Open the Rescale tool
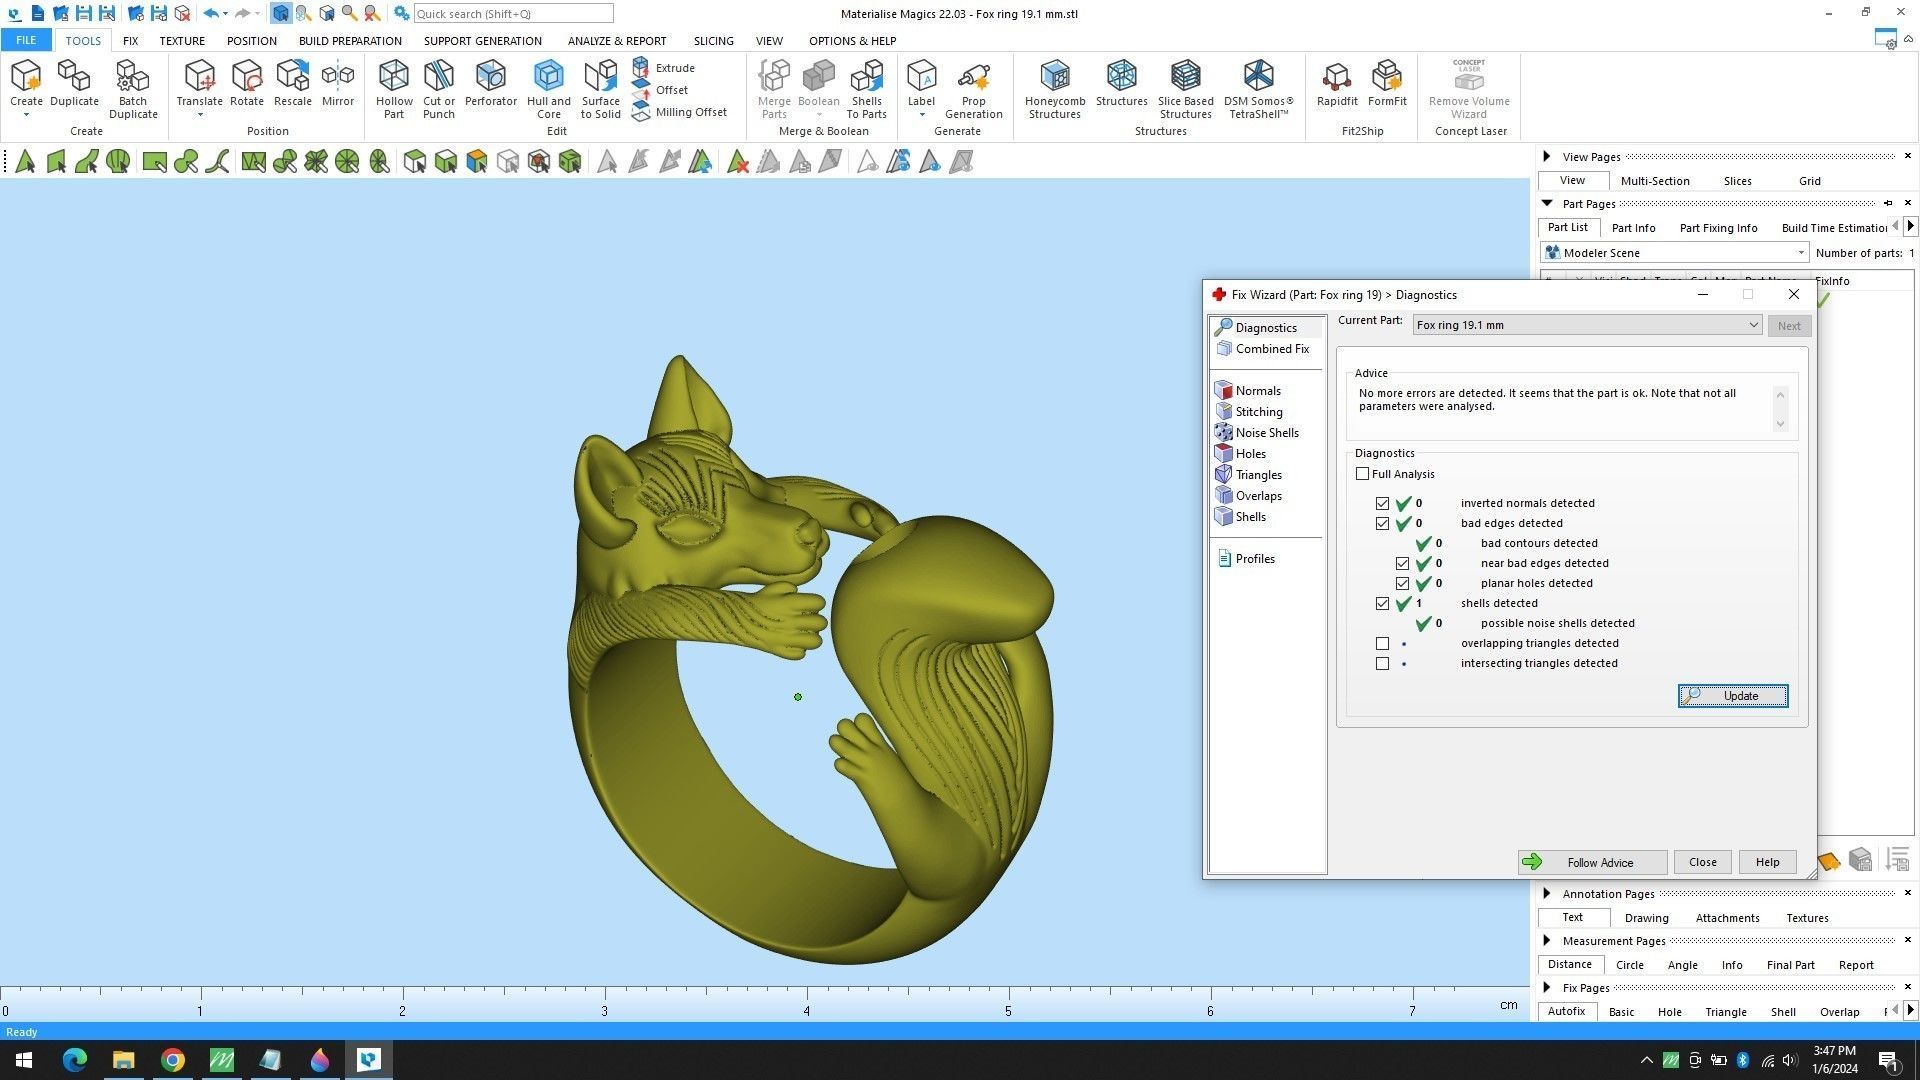This screenshot has height=1080, width=1920. click(x=293, y=83)
